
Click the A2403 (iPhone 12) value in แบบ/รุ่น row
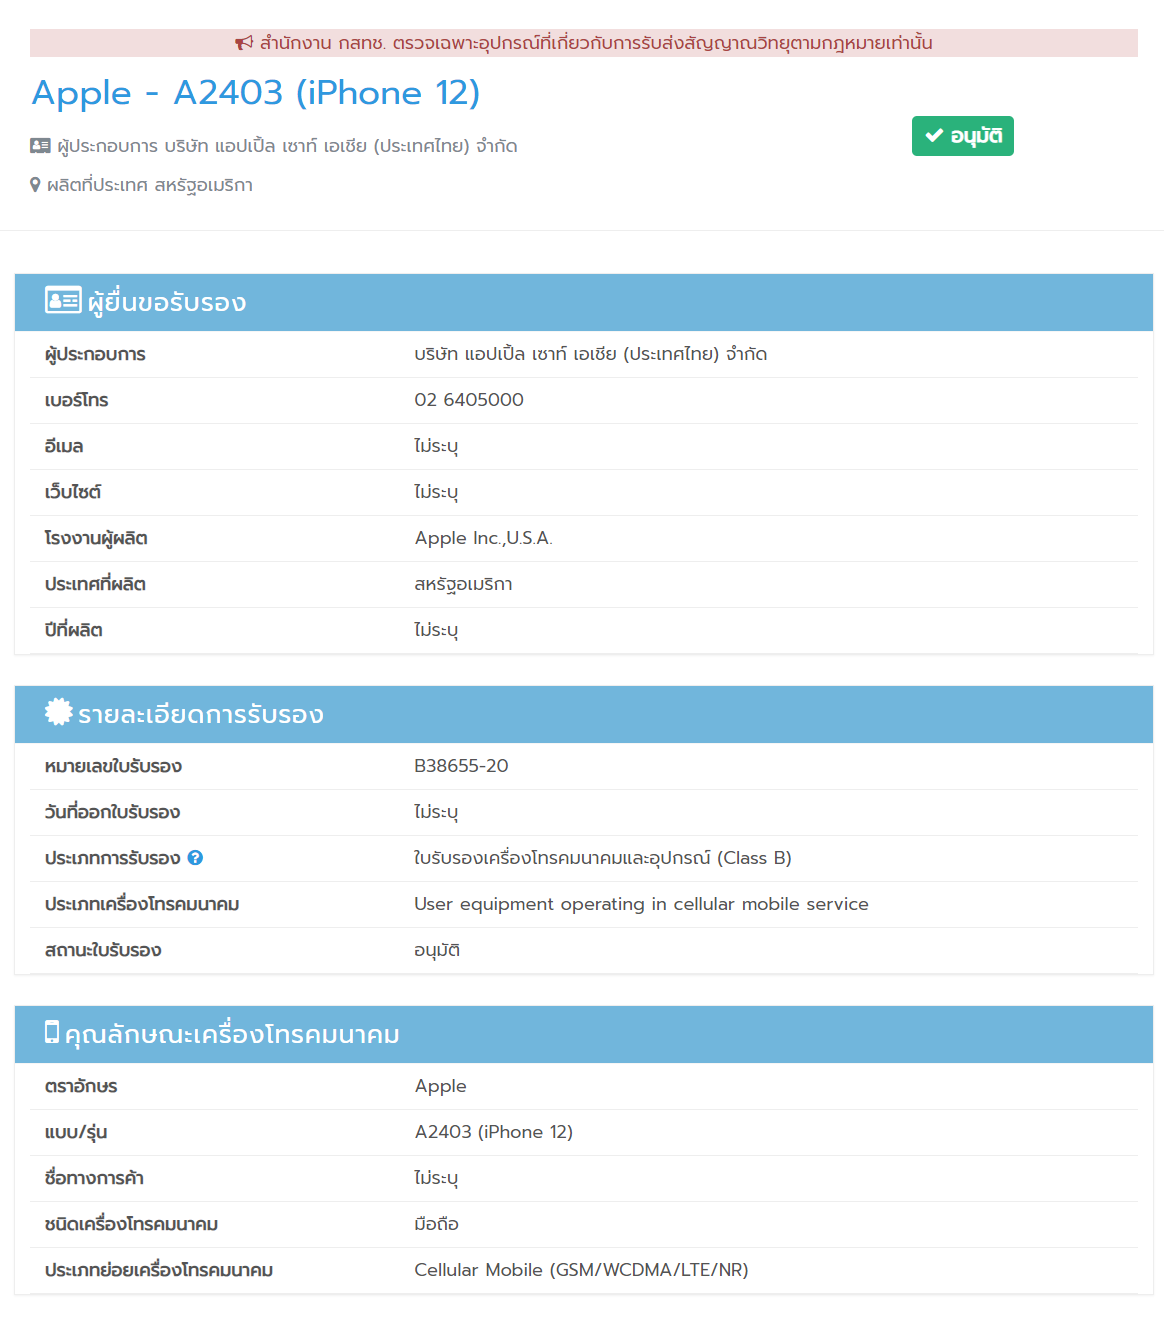[494, 1132]
